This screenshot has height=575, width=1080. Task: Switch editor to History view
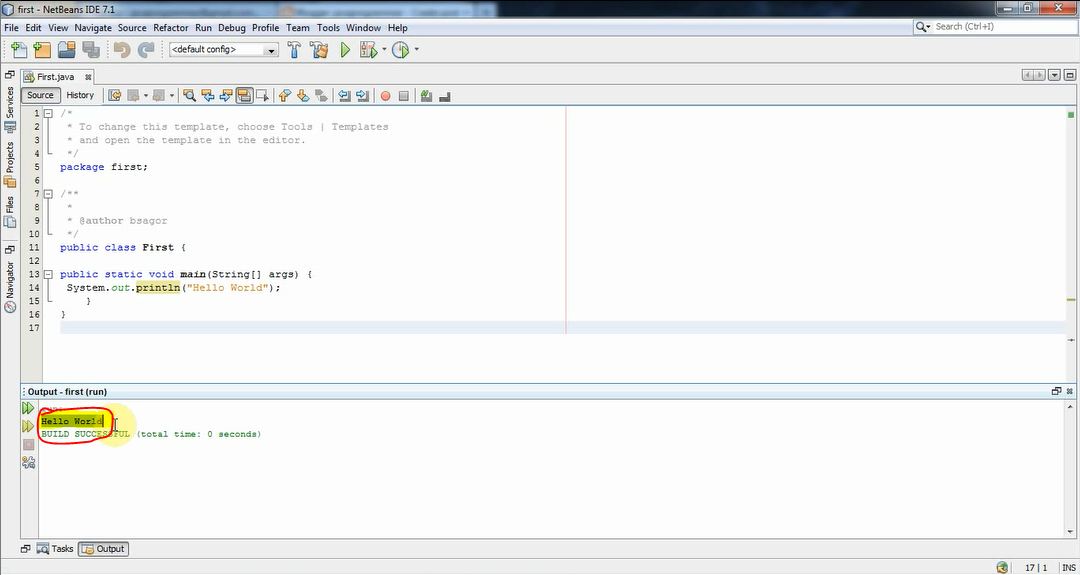coord(80,95)
